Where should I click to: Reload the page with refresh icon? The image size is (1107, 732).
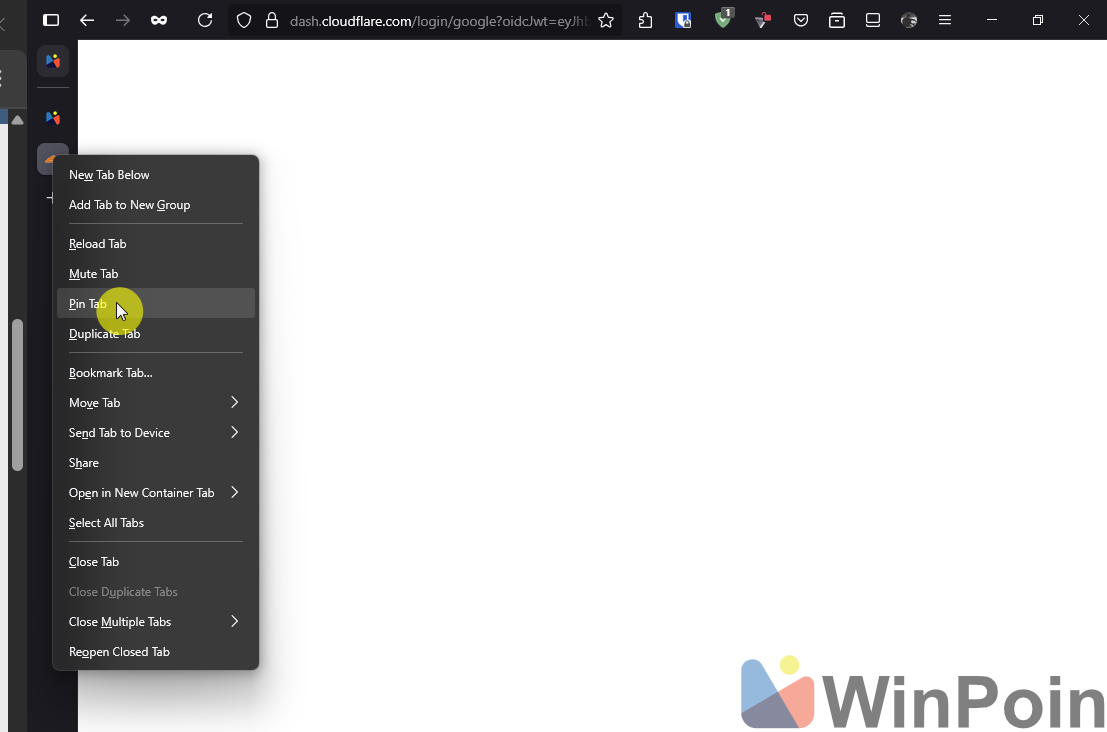tap(205, 20)
